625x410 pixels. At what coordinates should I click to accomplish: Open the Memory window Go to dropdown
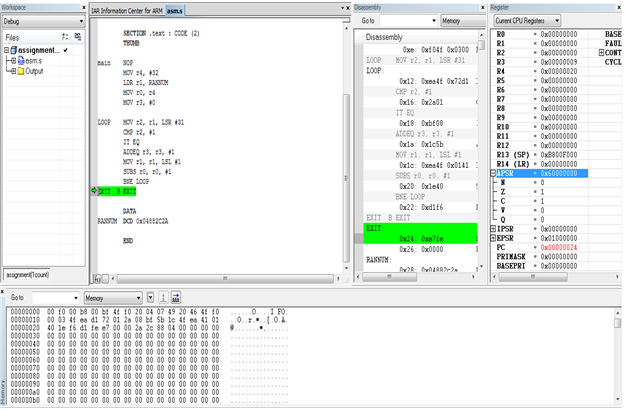pyautogui.click(x=76, y=298)
